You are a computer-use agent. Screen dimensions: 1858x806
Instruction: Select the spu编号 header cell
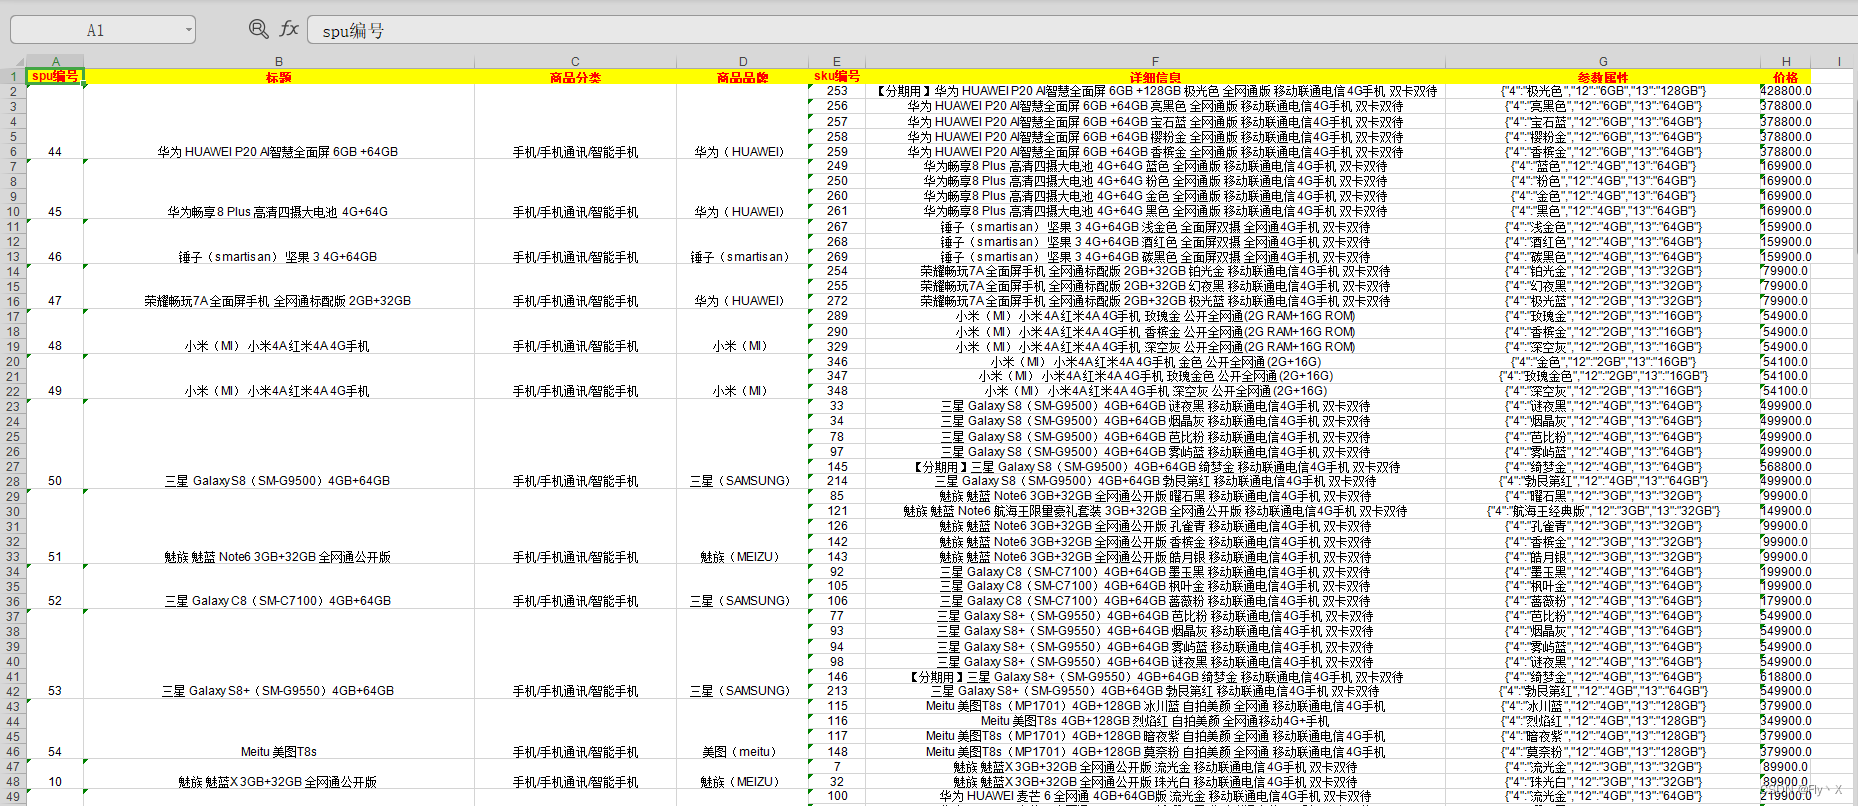click(x=55, y=76)
